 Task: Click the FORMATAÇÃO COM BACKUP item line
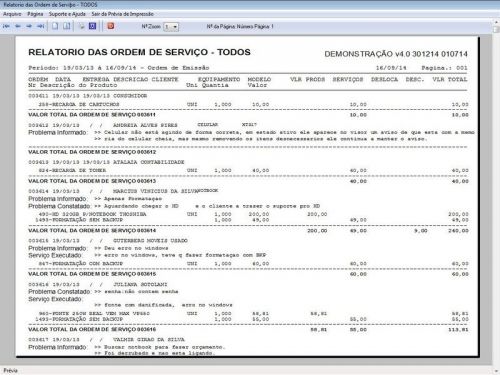pos(253,263)
